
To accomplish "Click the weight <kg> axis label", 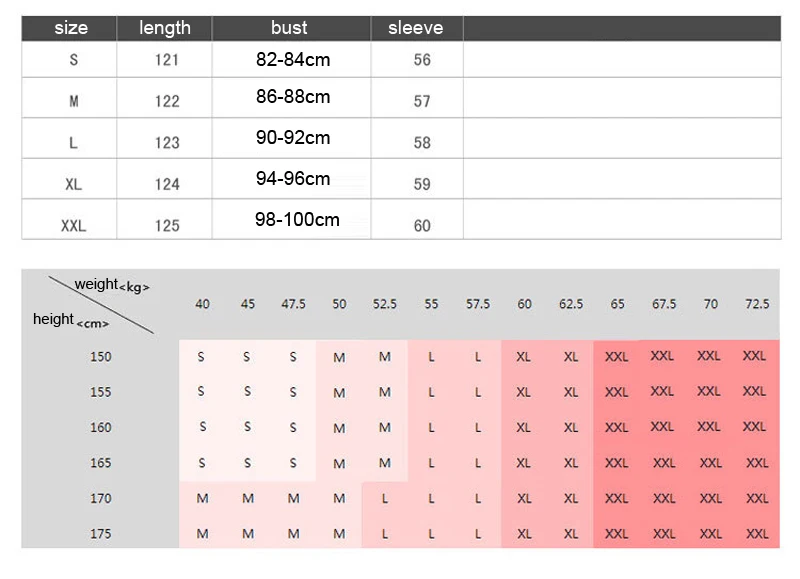I will [x=112, y=285].
